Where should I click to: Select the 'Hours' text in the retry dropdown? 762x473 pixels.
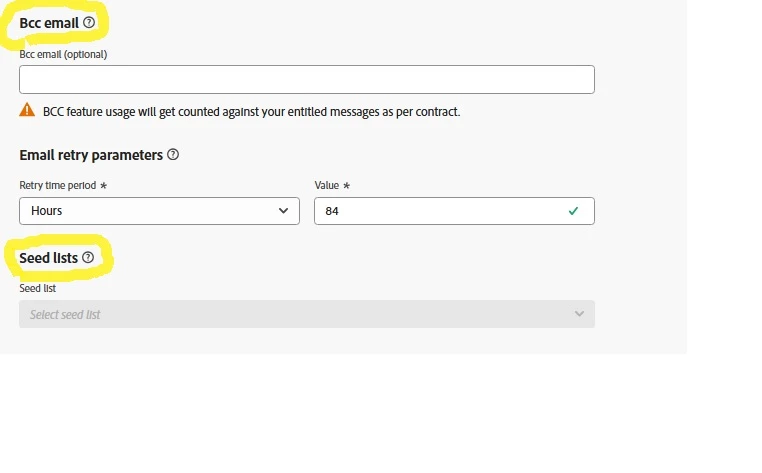[47, 211]
